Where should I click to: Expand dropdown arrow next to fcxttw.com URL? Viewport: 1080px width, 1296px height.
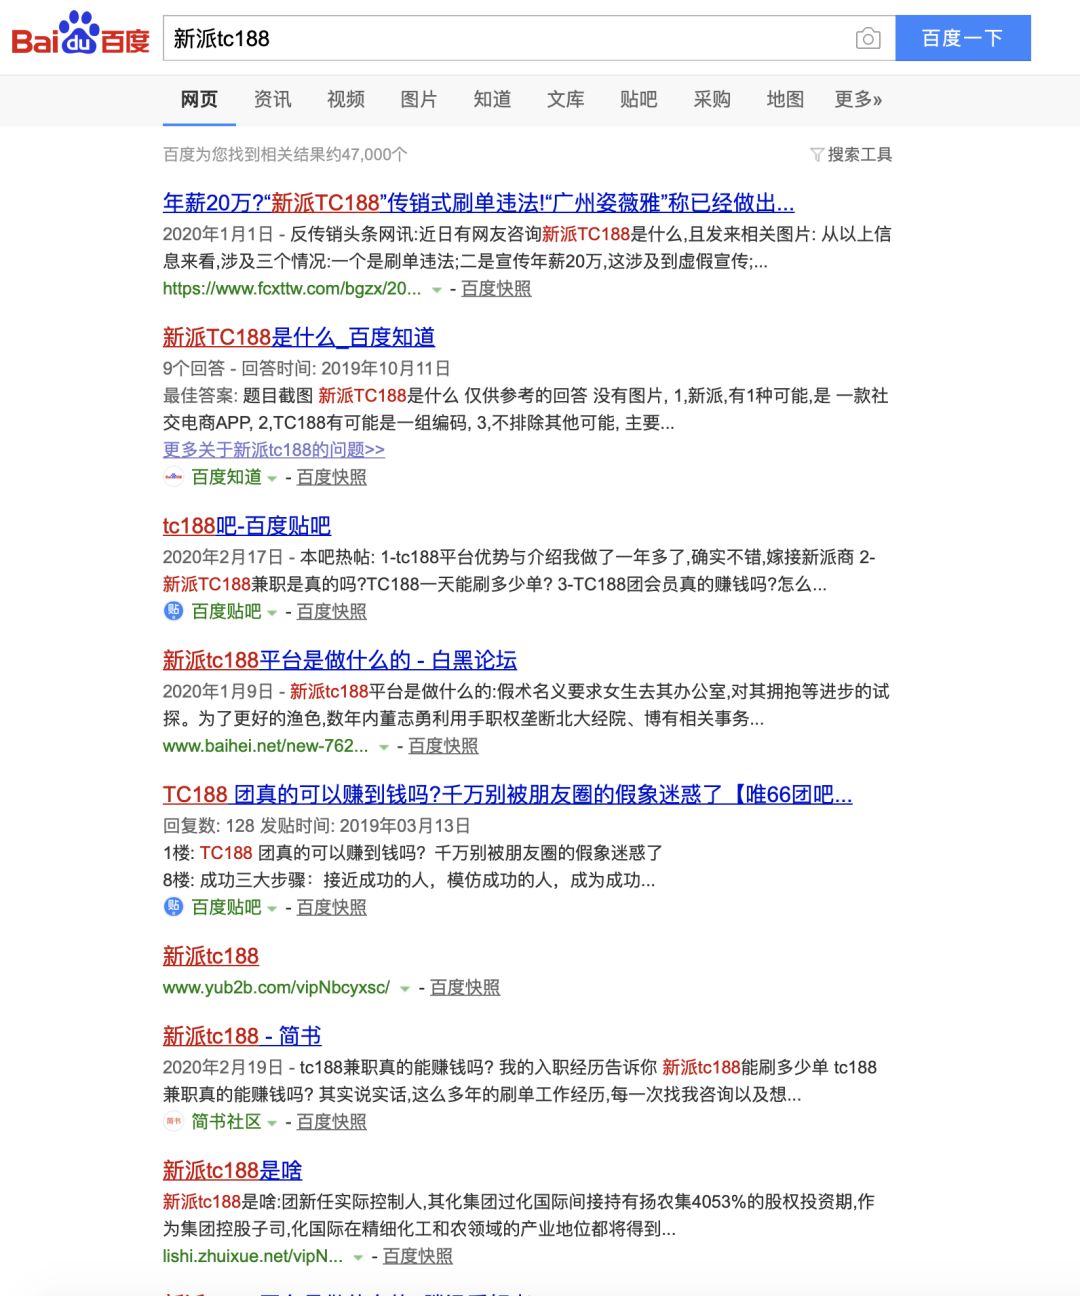point(436,290)
